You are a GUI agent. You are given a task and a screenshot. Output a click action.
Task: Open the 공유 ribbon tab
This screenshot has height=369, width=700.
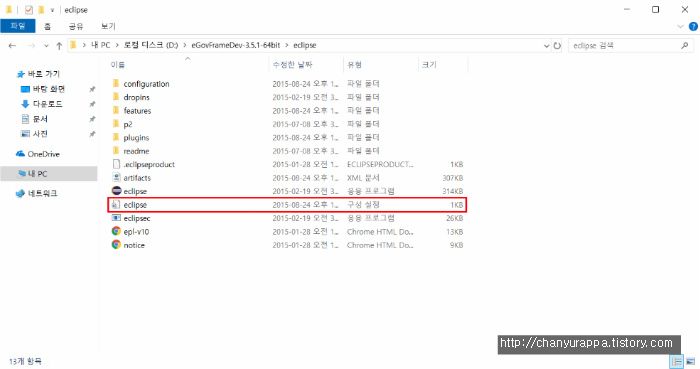coord(76,26)
